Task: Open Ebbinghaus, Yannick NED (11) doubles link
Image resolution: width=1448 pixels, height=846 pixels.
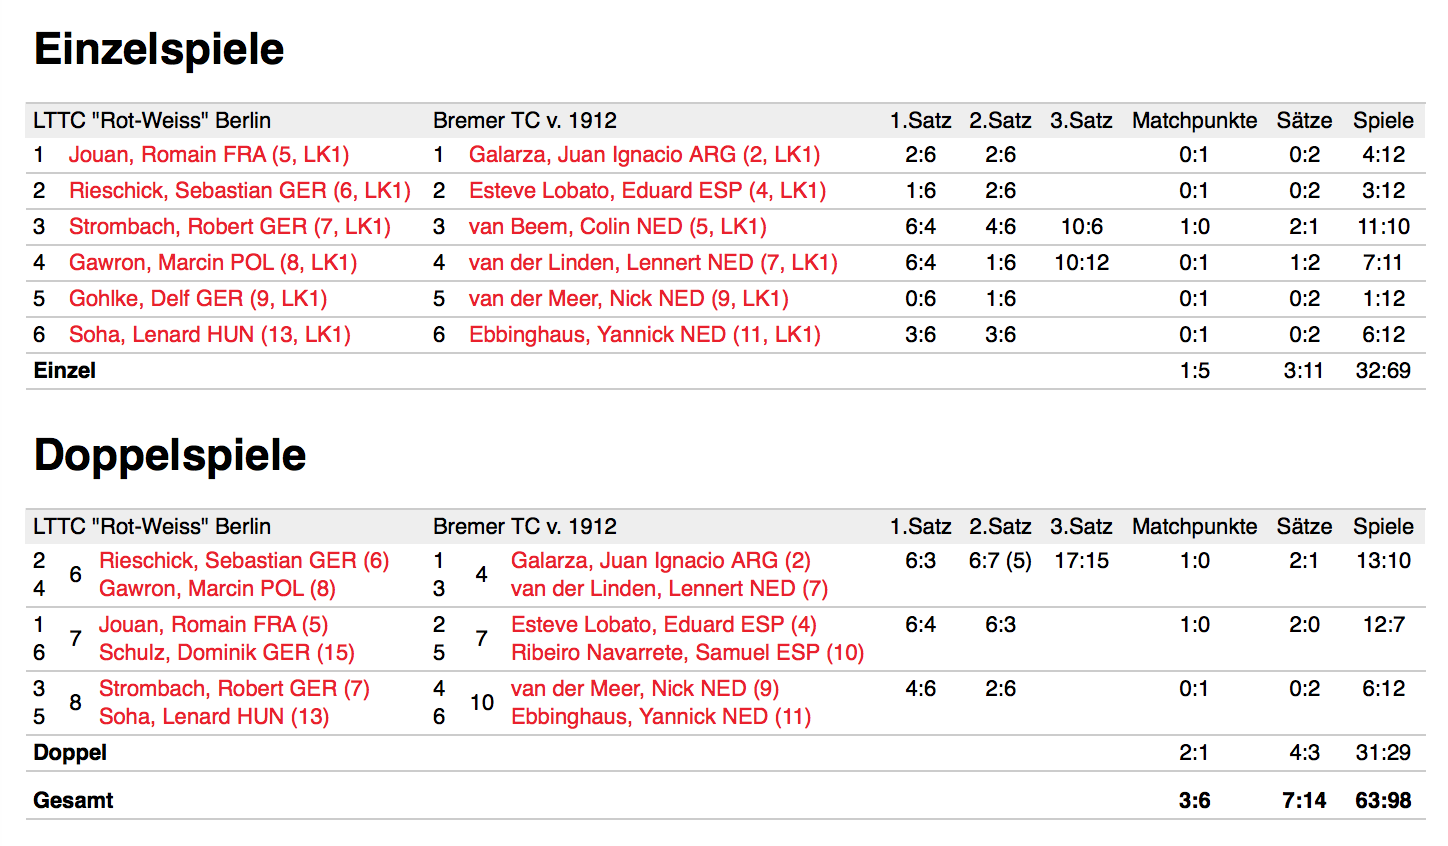Action: [660, 717]
